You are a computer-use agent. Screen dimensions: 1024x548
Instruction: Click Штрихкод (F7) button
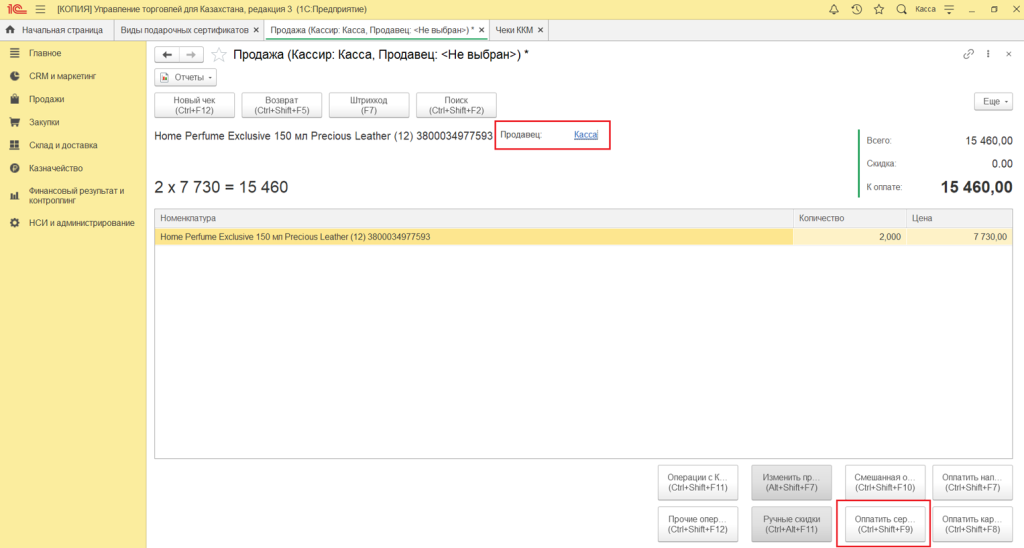pyautogui.click(x=369, y=105)
